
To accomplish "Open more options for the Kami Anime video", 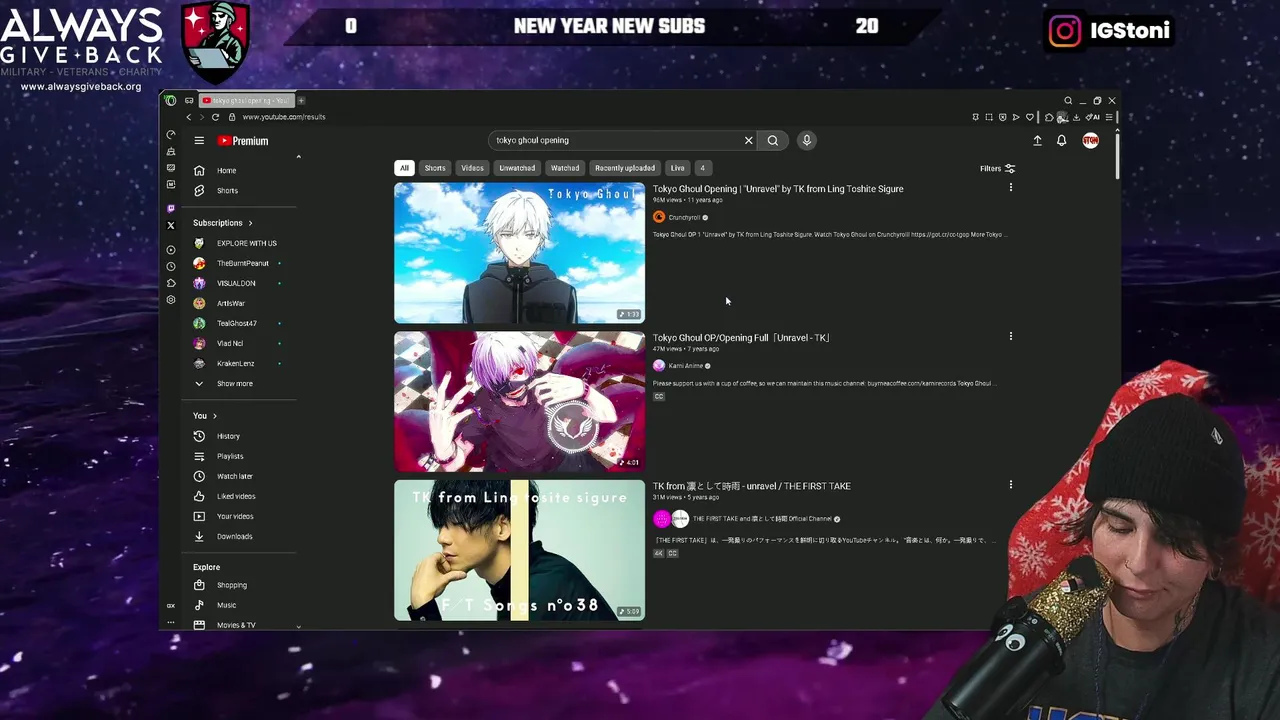I will tap(1010, 337).
